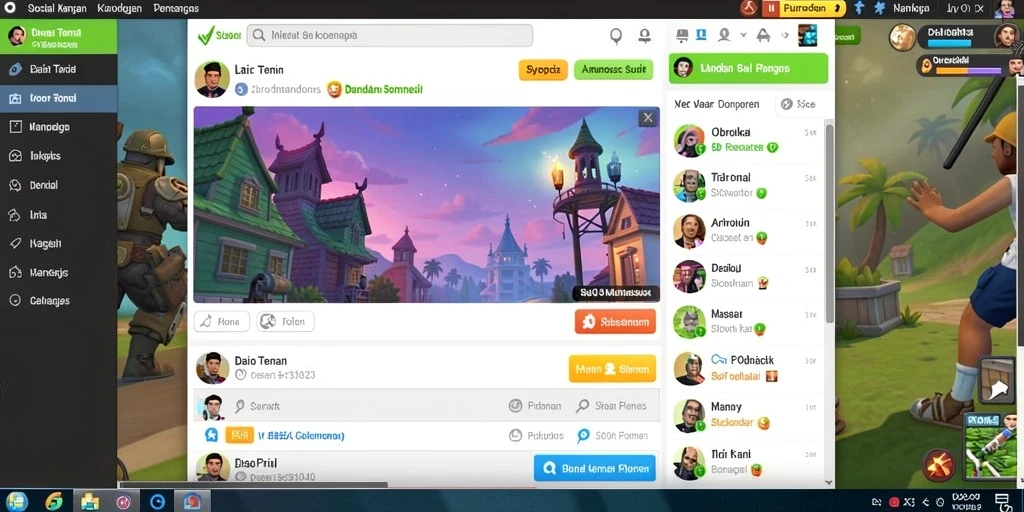Click the orange Sabsenam button
The image size is (1024, 512).
pos(615,321)
